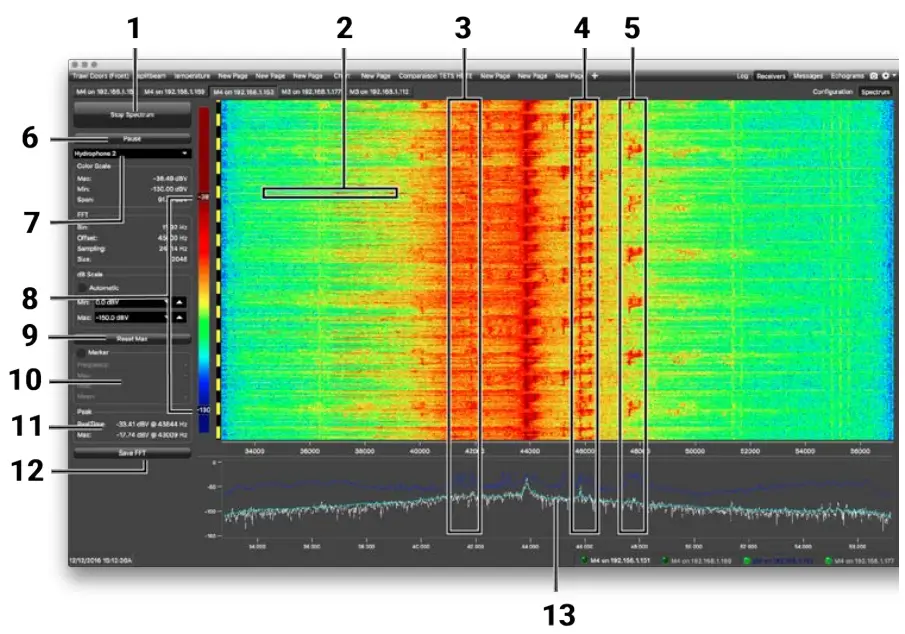
Task: Select the M4 on 192.168.1.153 receiver tab
Action: (243, 92)
